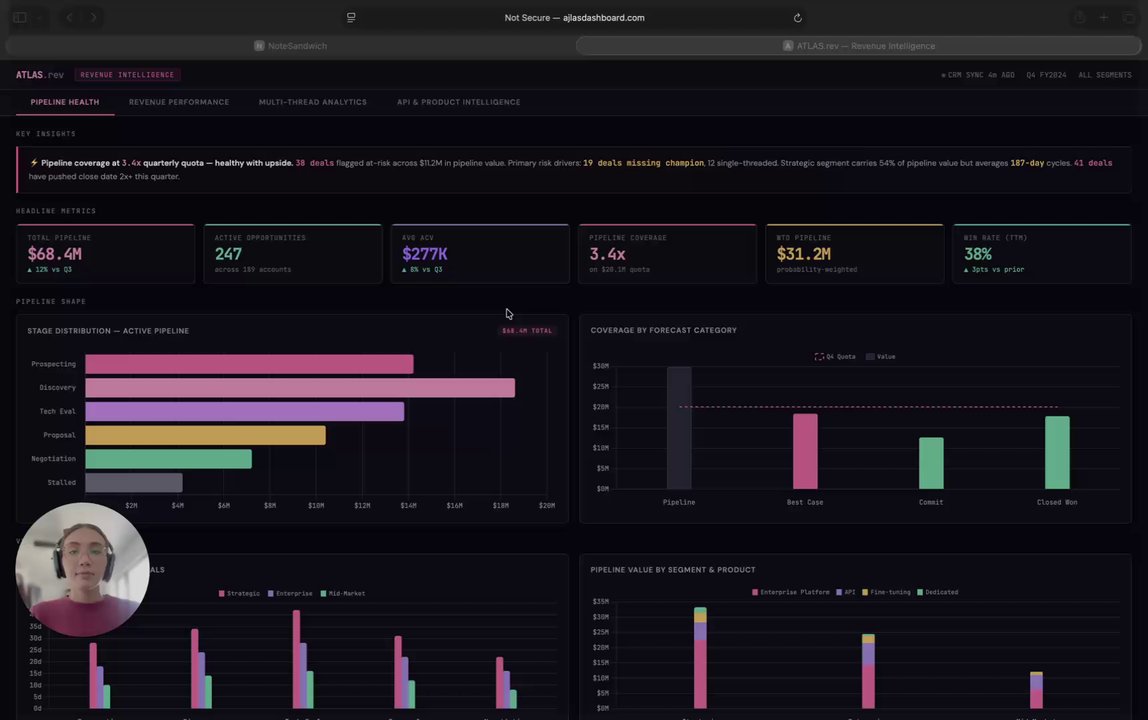Screen dimensions: 1148x720
Task: Switch to the Revenue Performance tab
Action: (x=179, y=102)
